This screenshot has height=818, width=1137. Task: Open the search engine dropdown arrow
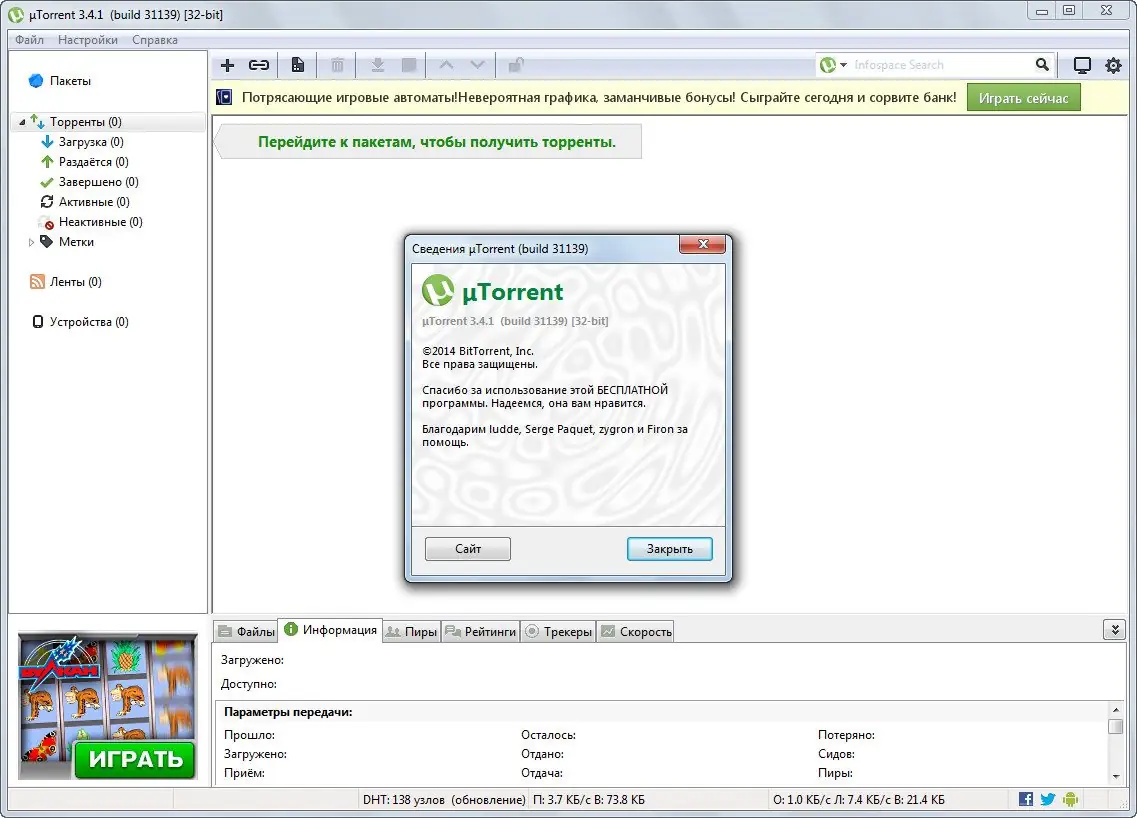pyautogui.click(x=843, y=65)
